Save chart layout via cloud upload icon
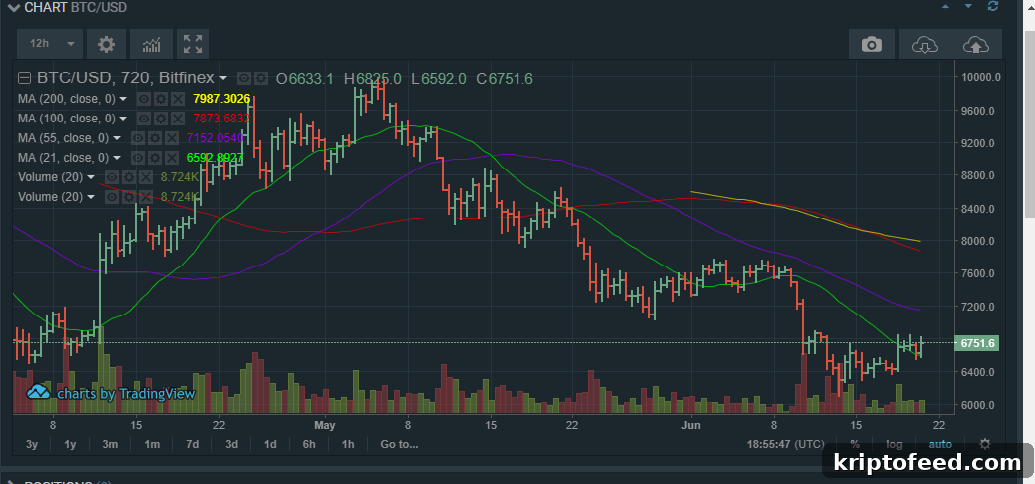 pyautogui.click(x=976, y=44)
